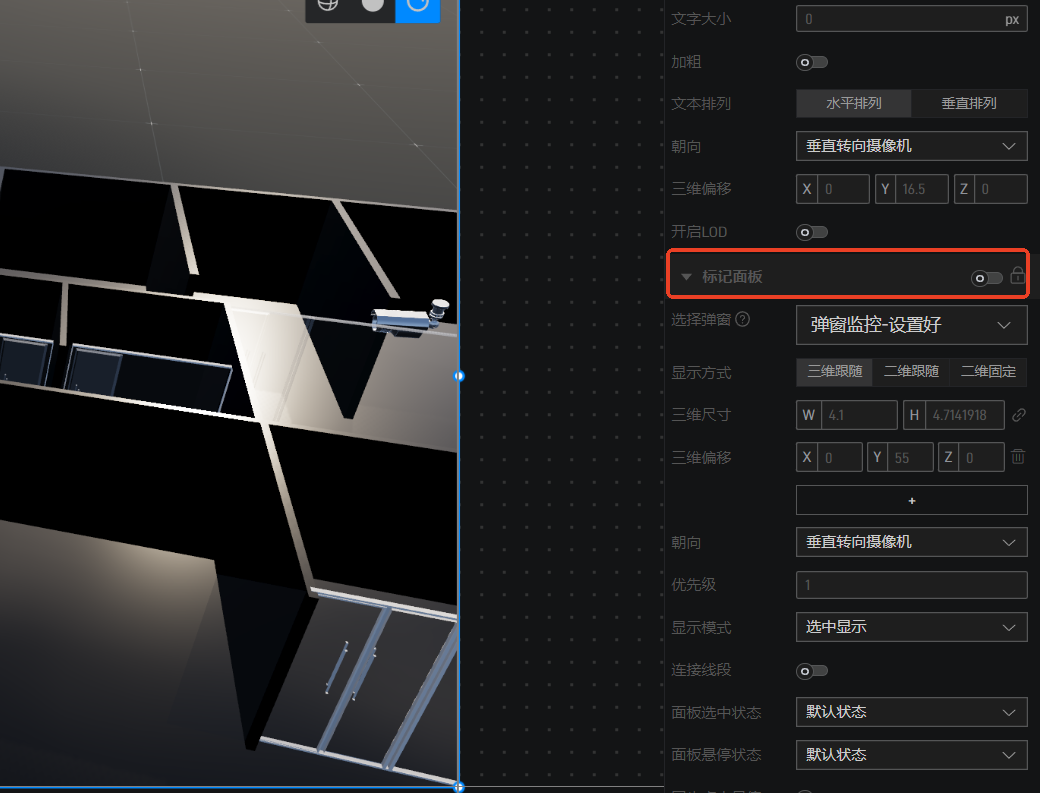Turn on the 标记面板 toggle

(x=986, y=278)
